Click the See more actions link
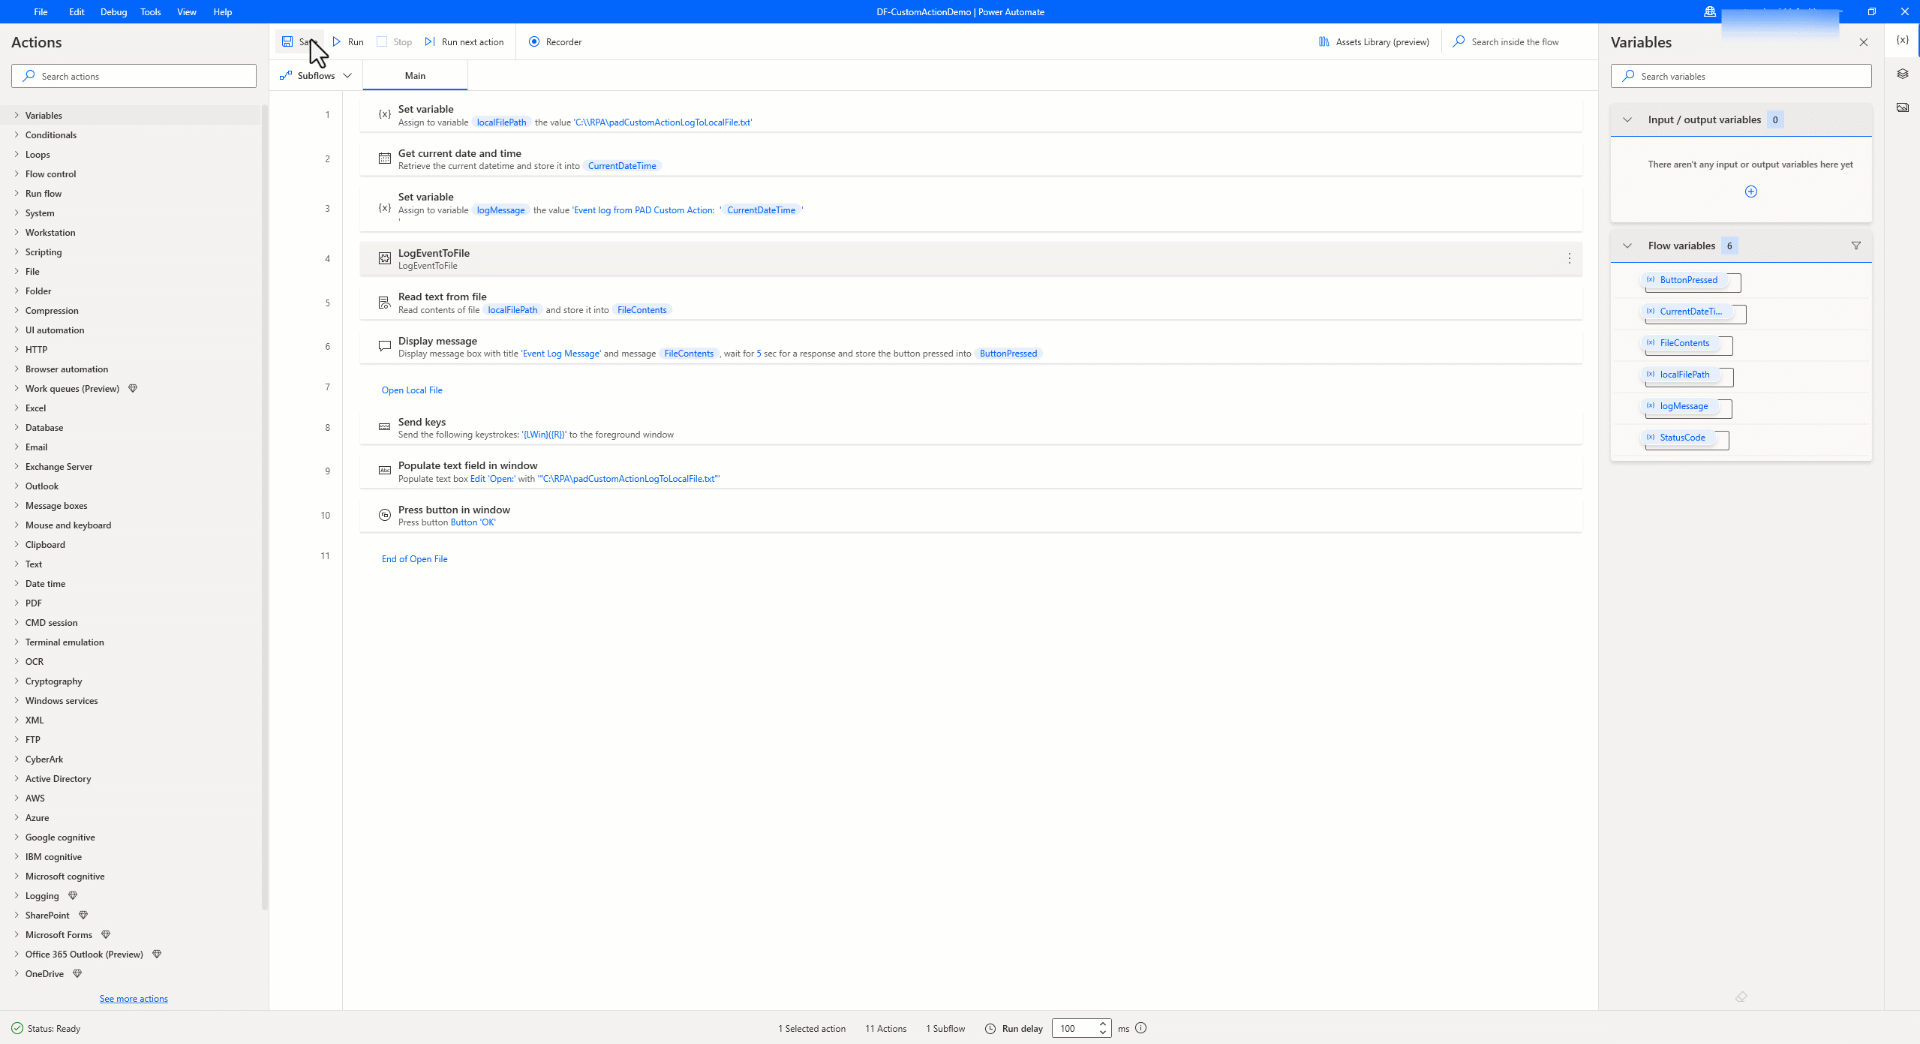The image size is (1920, 1044). coord(133,998)
